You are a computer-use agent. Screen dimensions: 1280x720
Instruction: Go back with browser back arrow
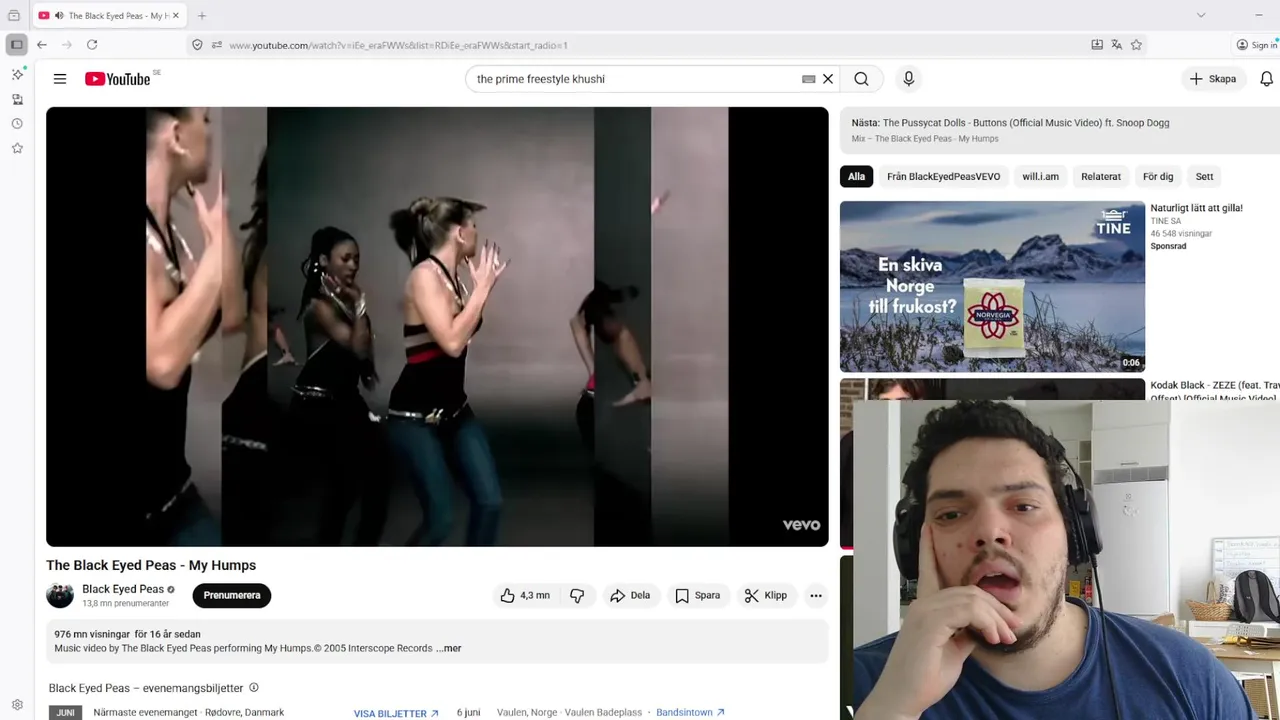pyautogui.click(x=42, y=45)
